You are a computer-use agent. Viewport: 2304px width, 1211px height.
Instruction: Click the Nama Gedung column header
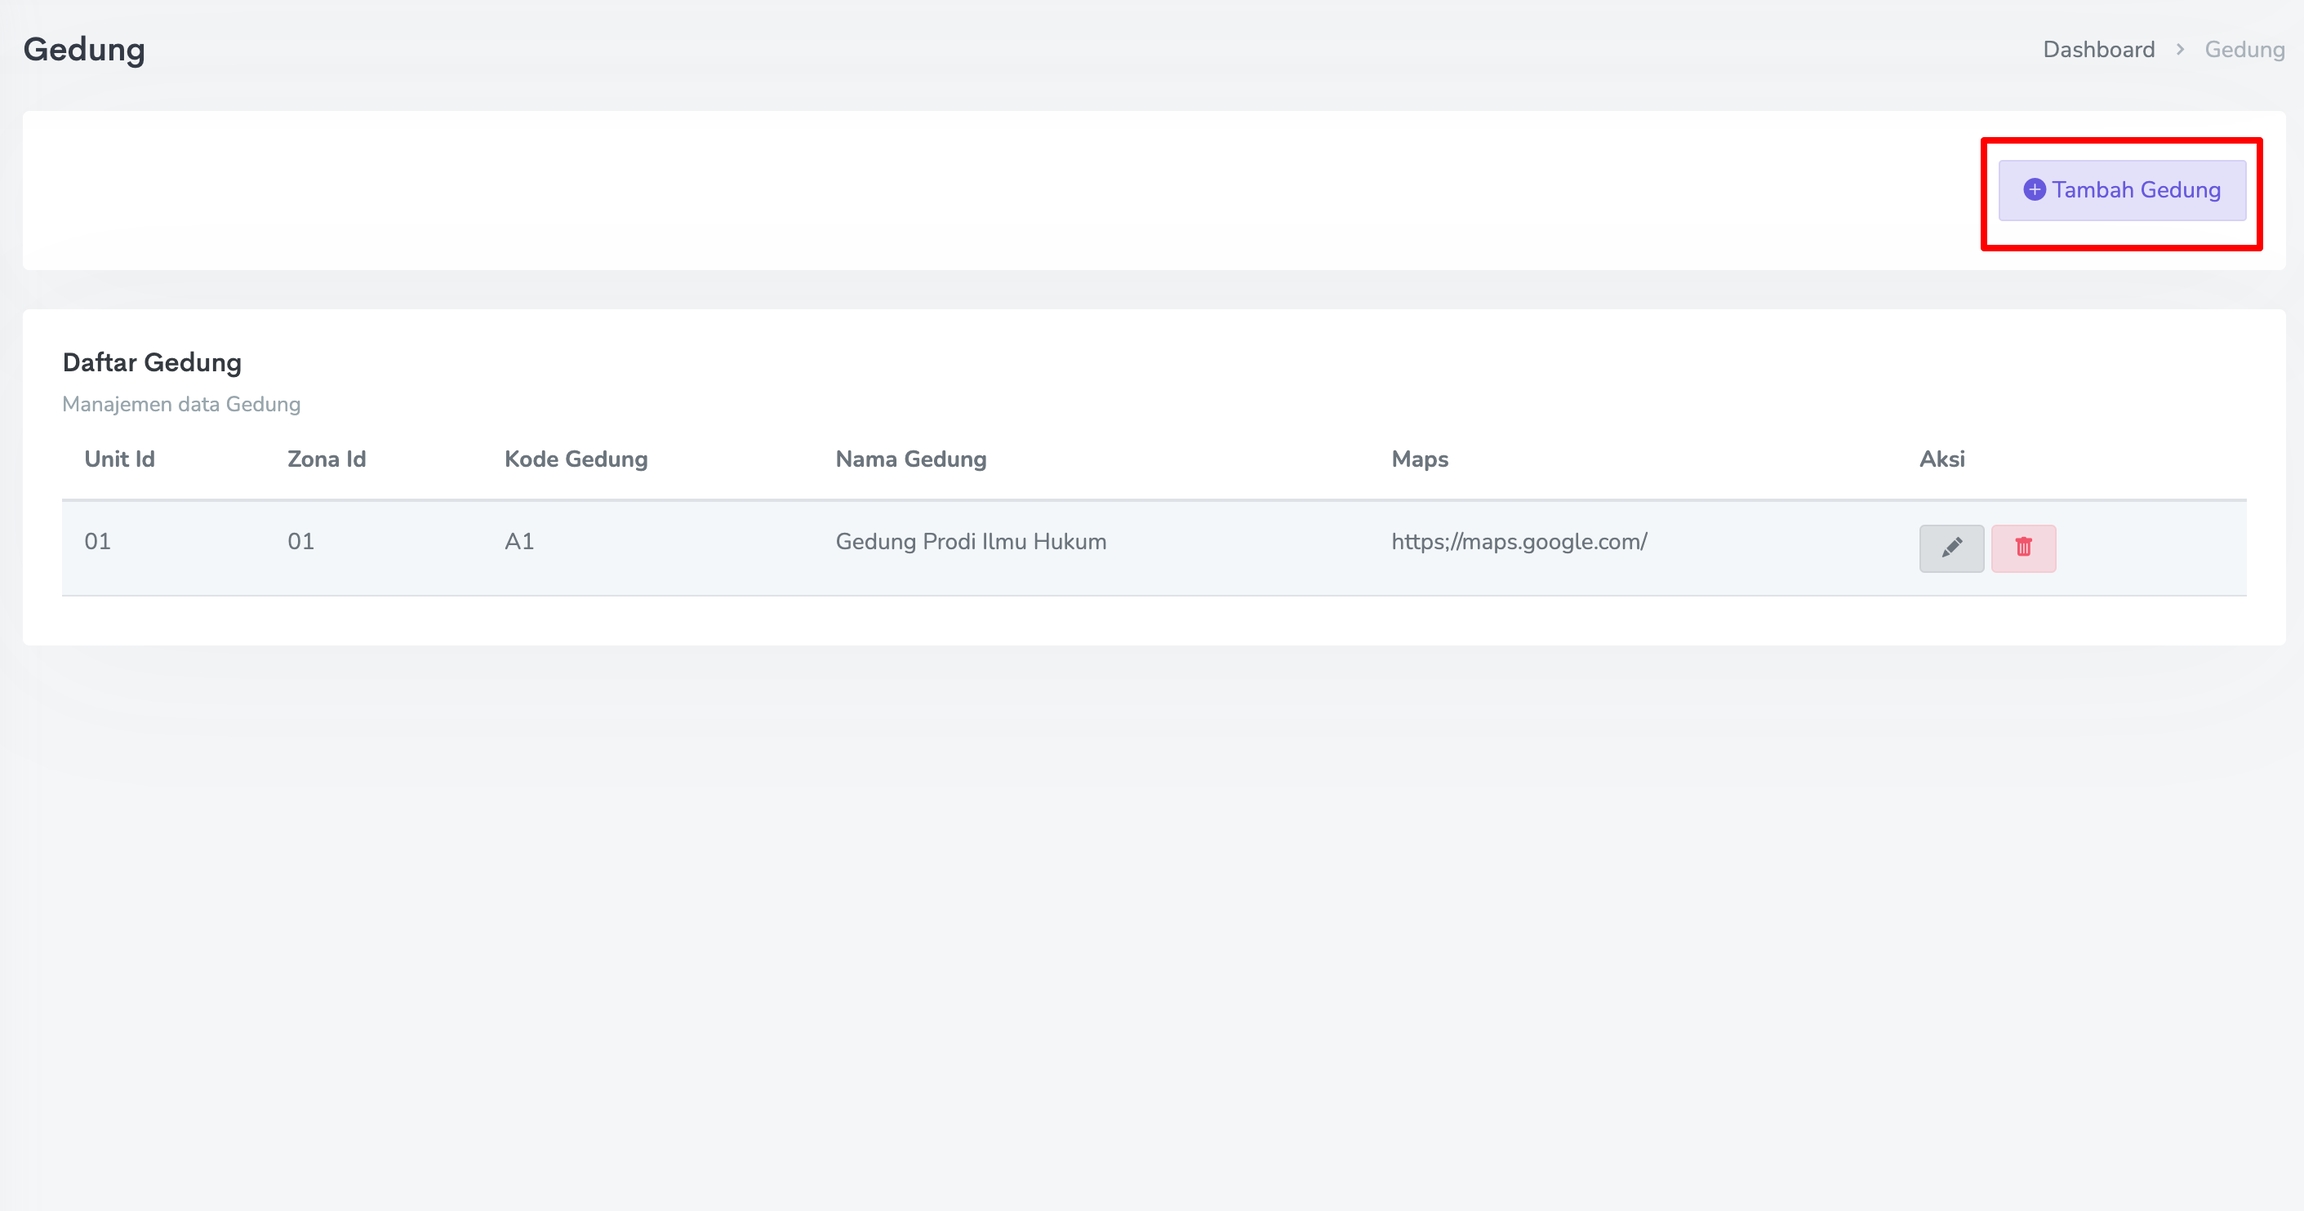(910, 459)
